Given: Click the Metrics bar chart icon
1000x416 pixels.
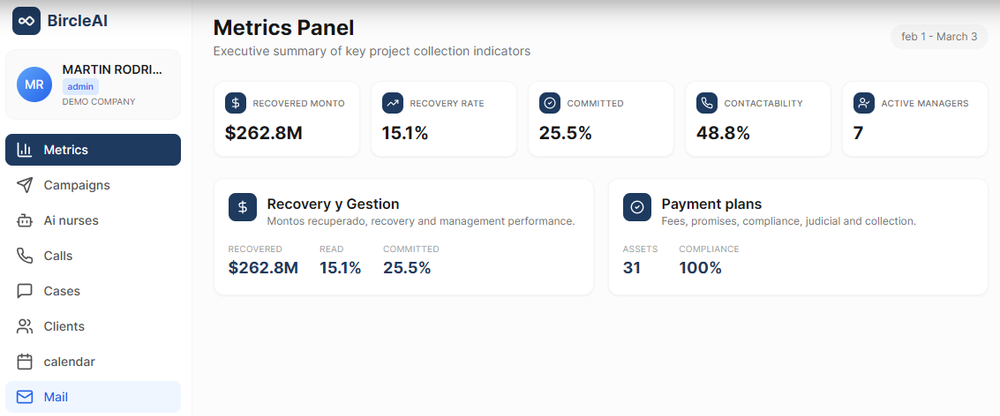Looking at the screenshot, I should coord(25,150).
